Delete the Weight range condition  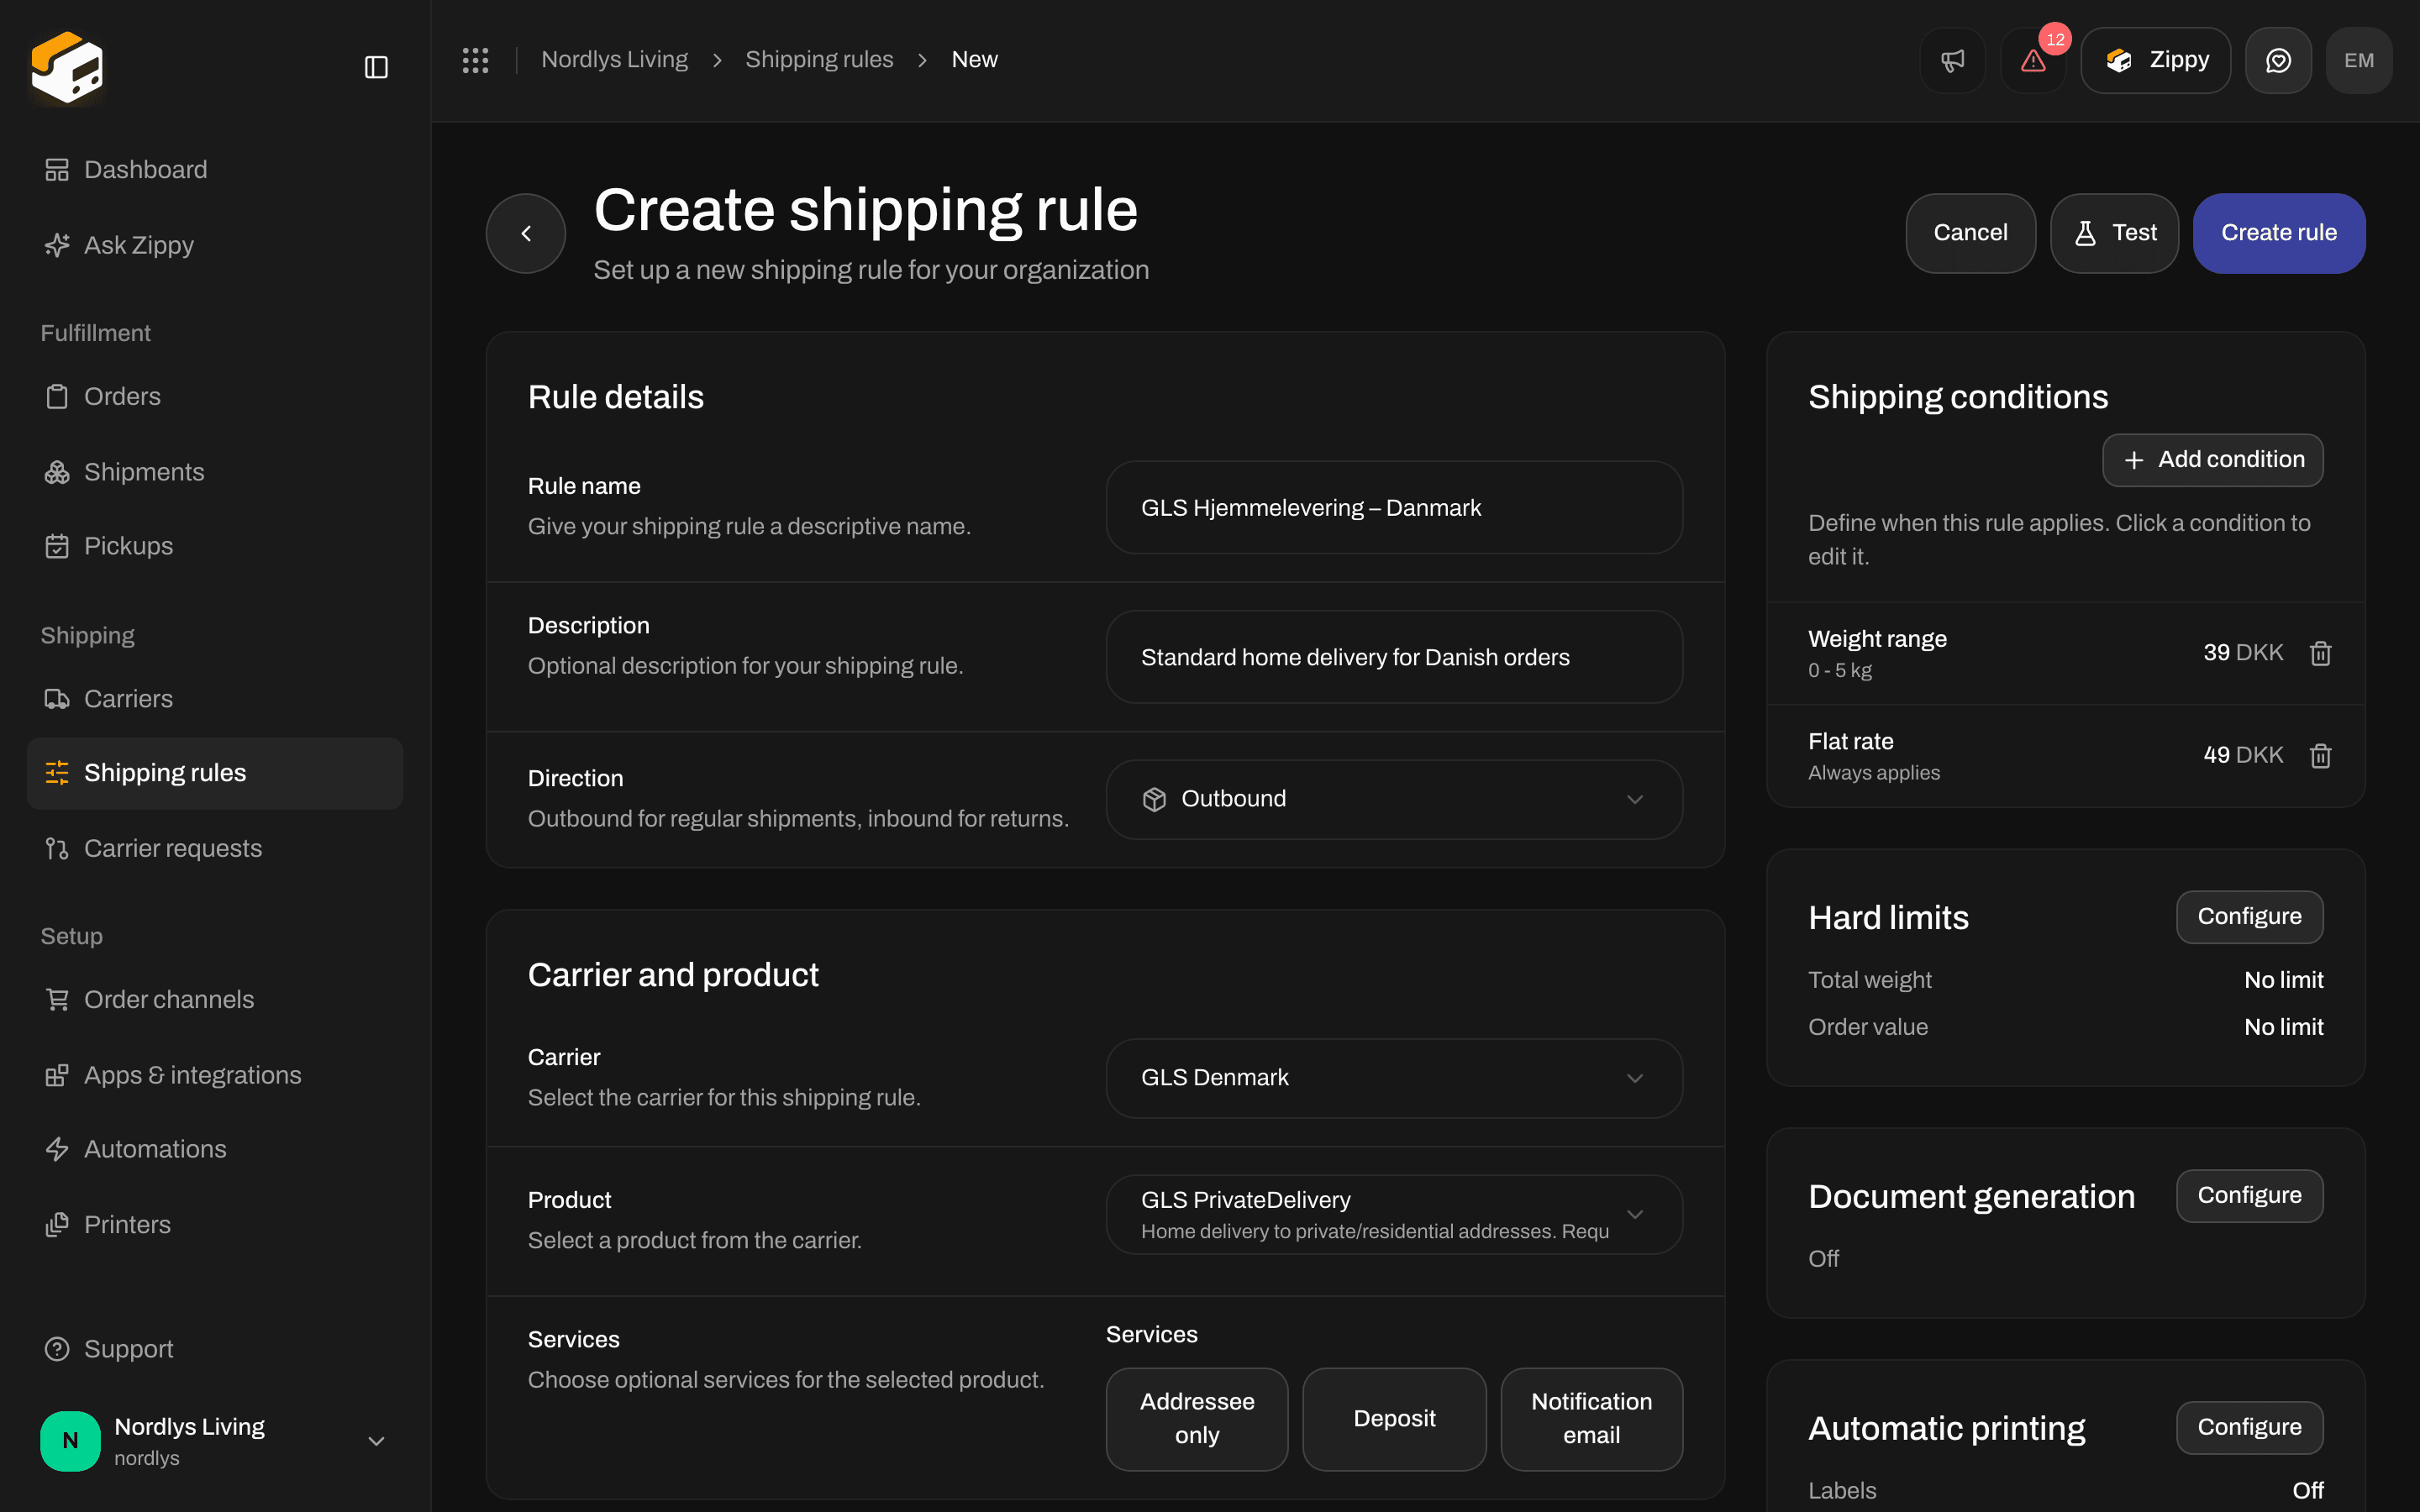coord(2320,653)
